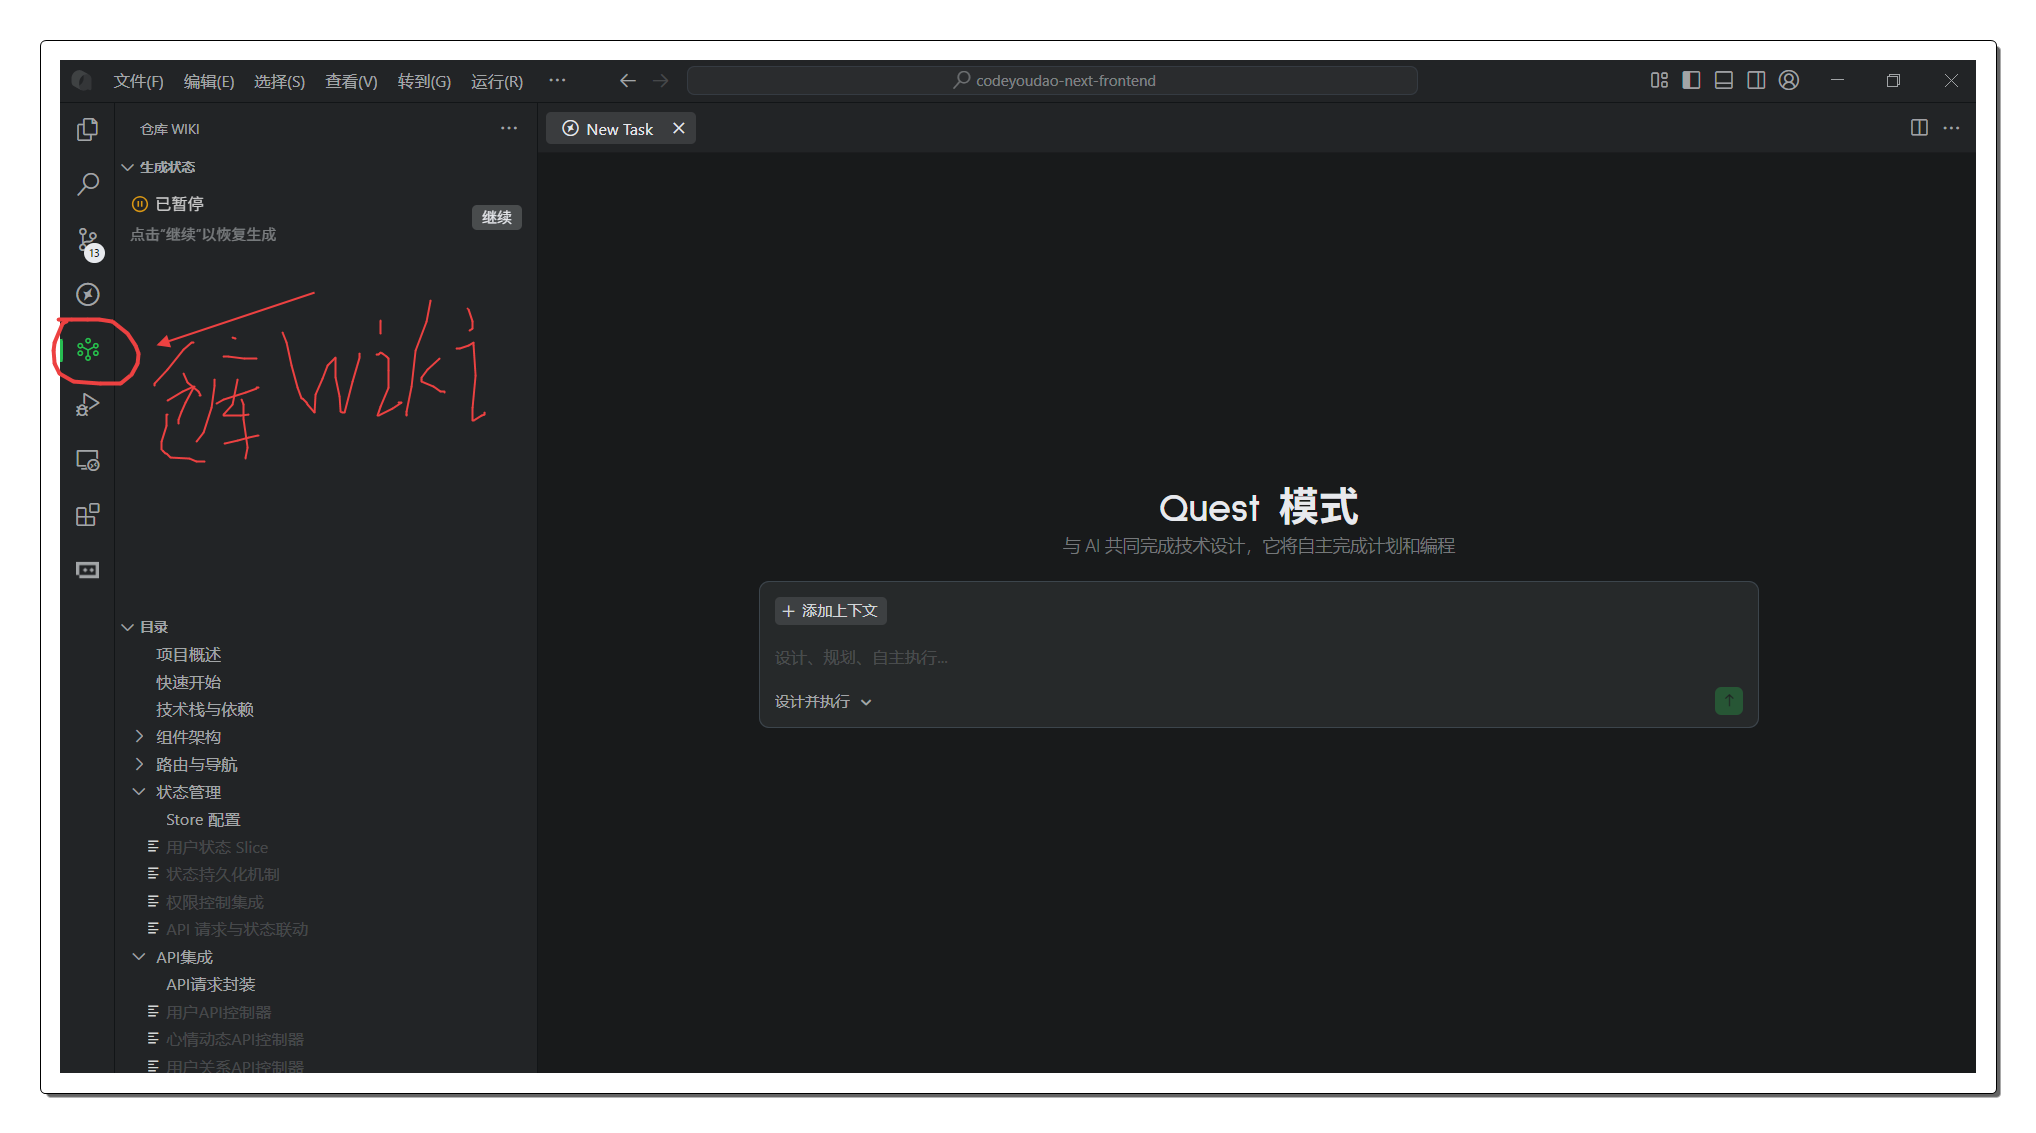The height and width of the screenshot is (1133, 2036).
Task: Open the Search magnifier in activity bar
Action: (88, 184)
